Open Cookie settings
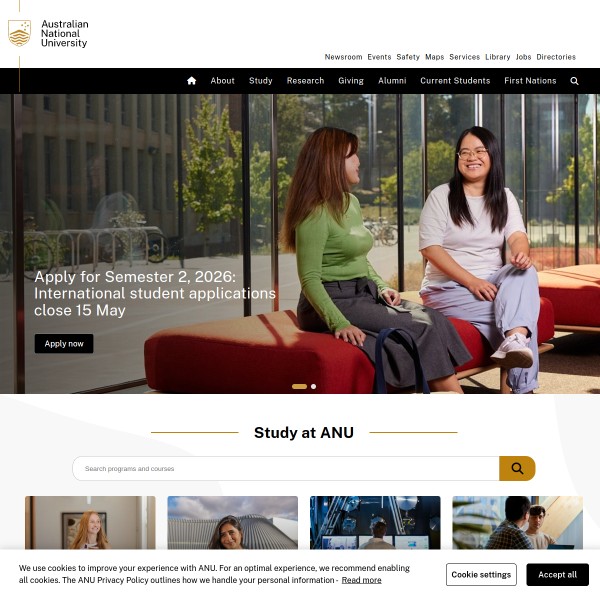The width and height of the screenshot is (600, 600). (x=481, y=574)
